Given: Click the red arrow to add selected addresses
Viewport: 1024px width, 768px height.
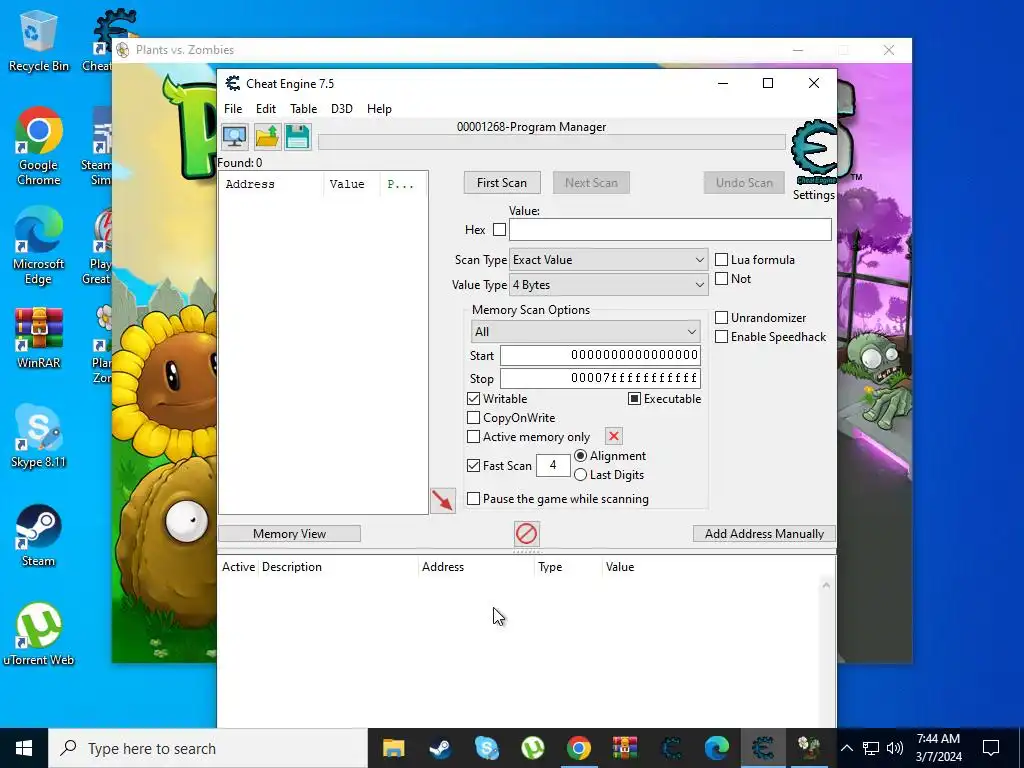Looking at the screenshot, I should 442,501.
